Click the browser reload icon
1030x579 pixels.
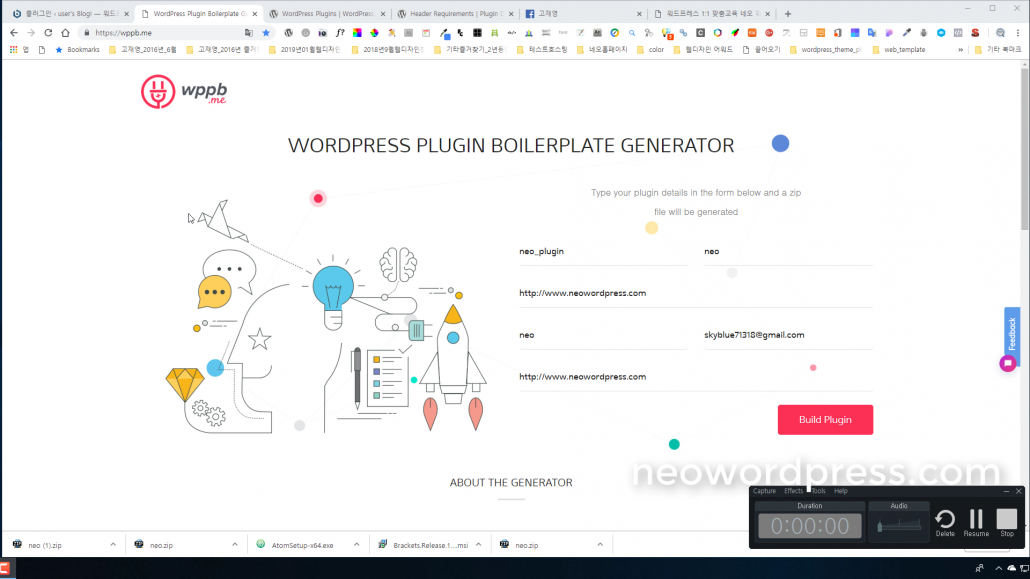click(x=48, y=33)
